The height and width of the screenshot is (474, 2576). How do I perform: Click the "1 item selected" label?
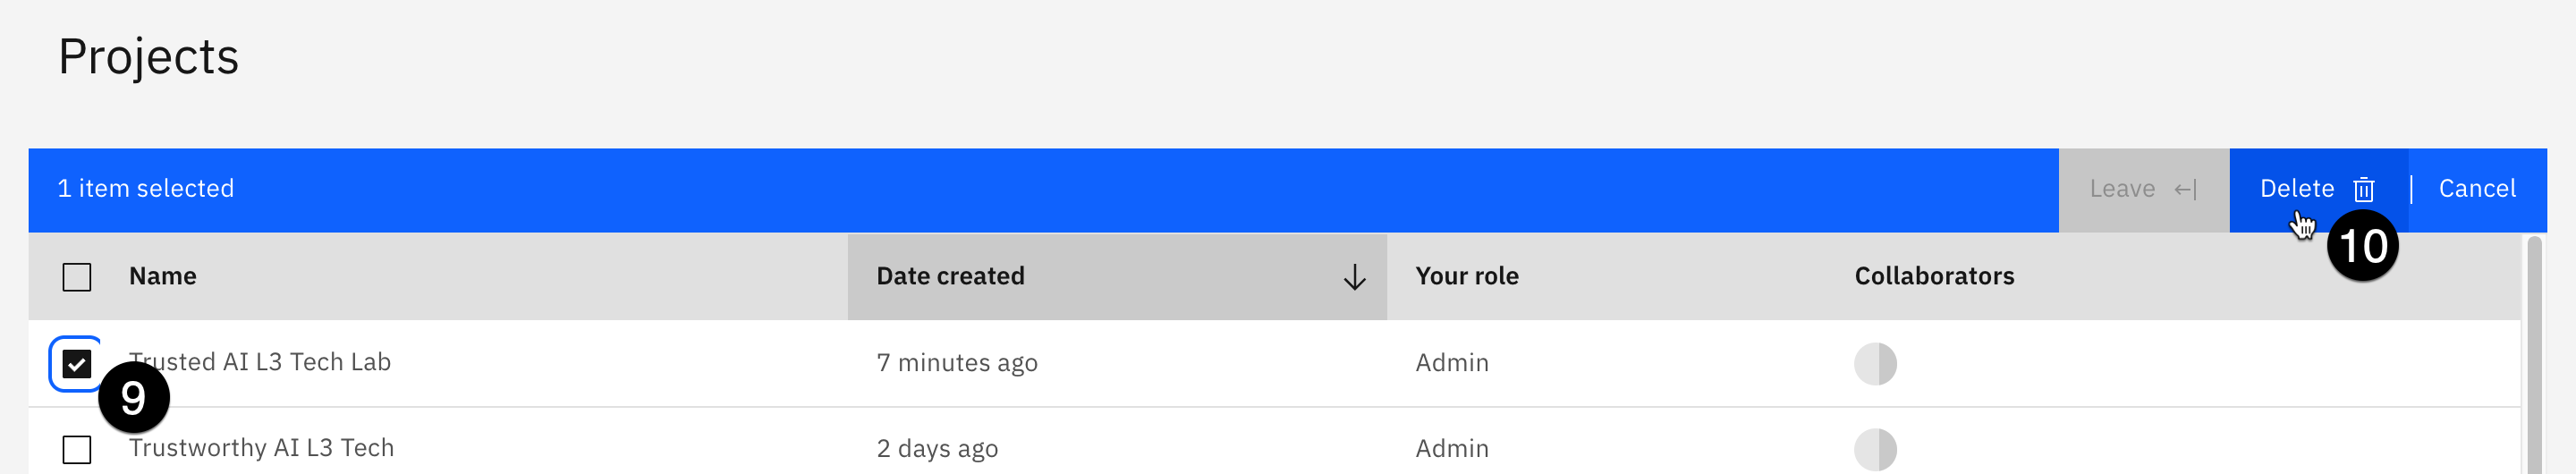(146, 189)
